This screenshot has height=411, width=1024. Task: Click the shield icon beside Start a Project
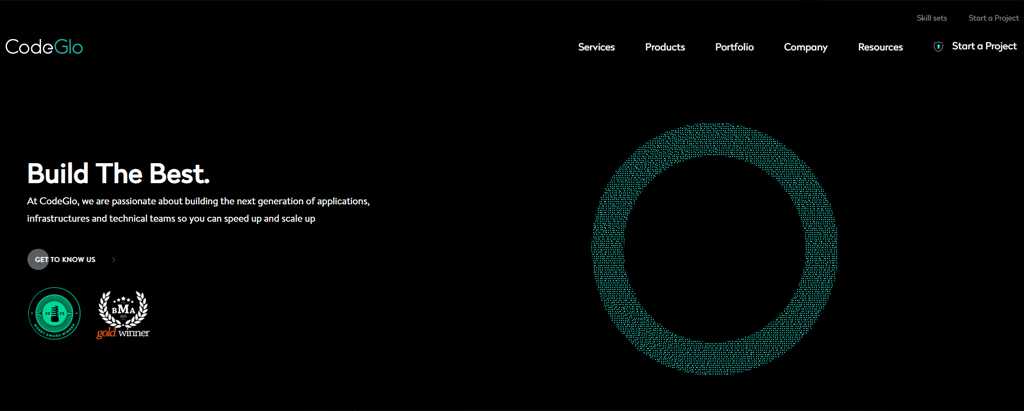coord(938,47)
